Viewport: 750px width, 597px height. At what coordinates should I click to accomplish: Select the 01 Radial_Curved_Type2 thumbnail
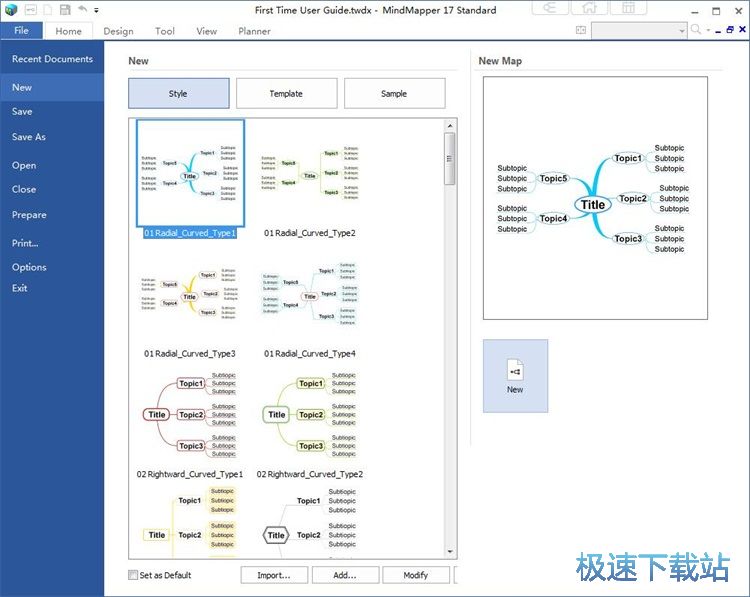pos(310,173)
